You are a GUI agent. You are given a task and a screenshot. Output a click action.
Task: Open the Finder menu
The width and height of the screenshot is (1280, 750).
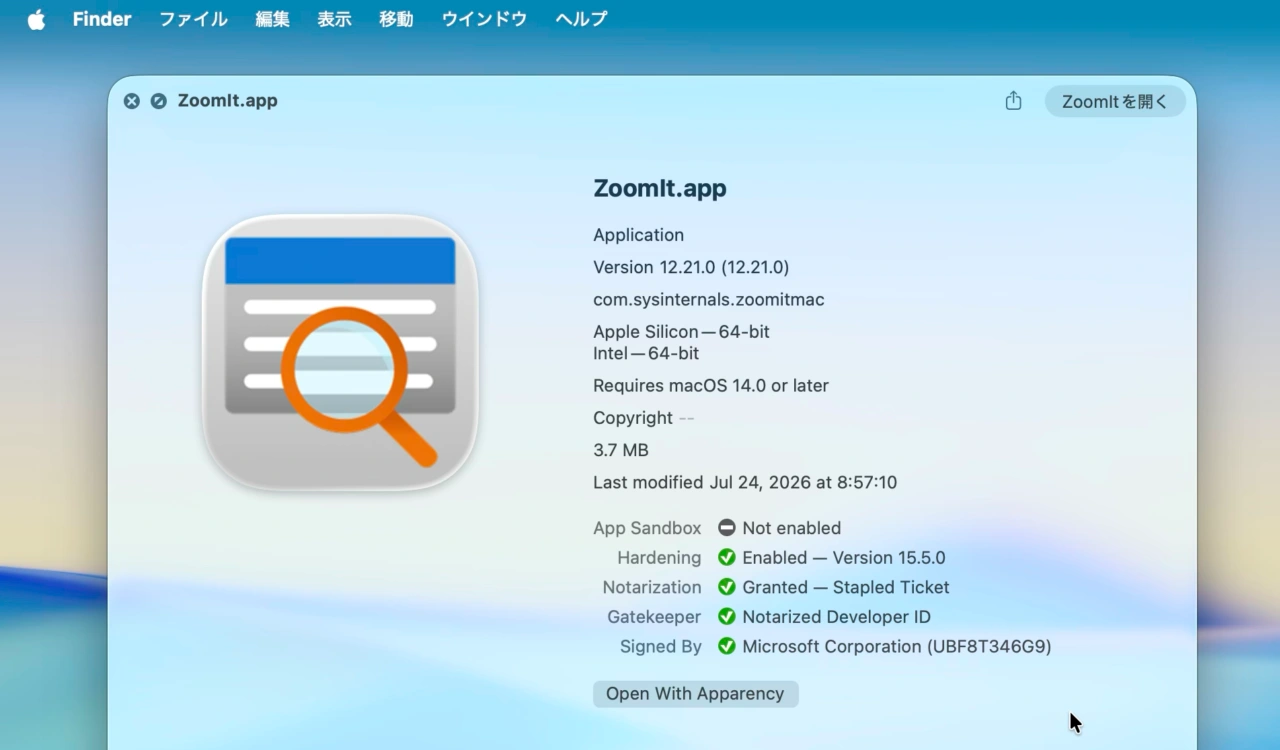tap(102, 19)
